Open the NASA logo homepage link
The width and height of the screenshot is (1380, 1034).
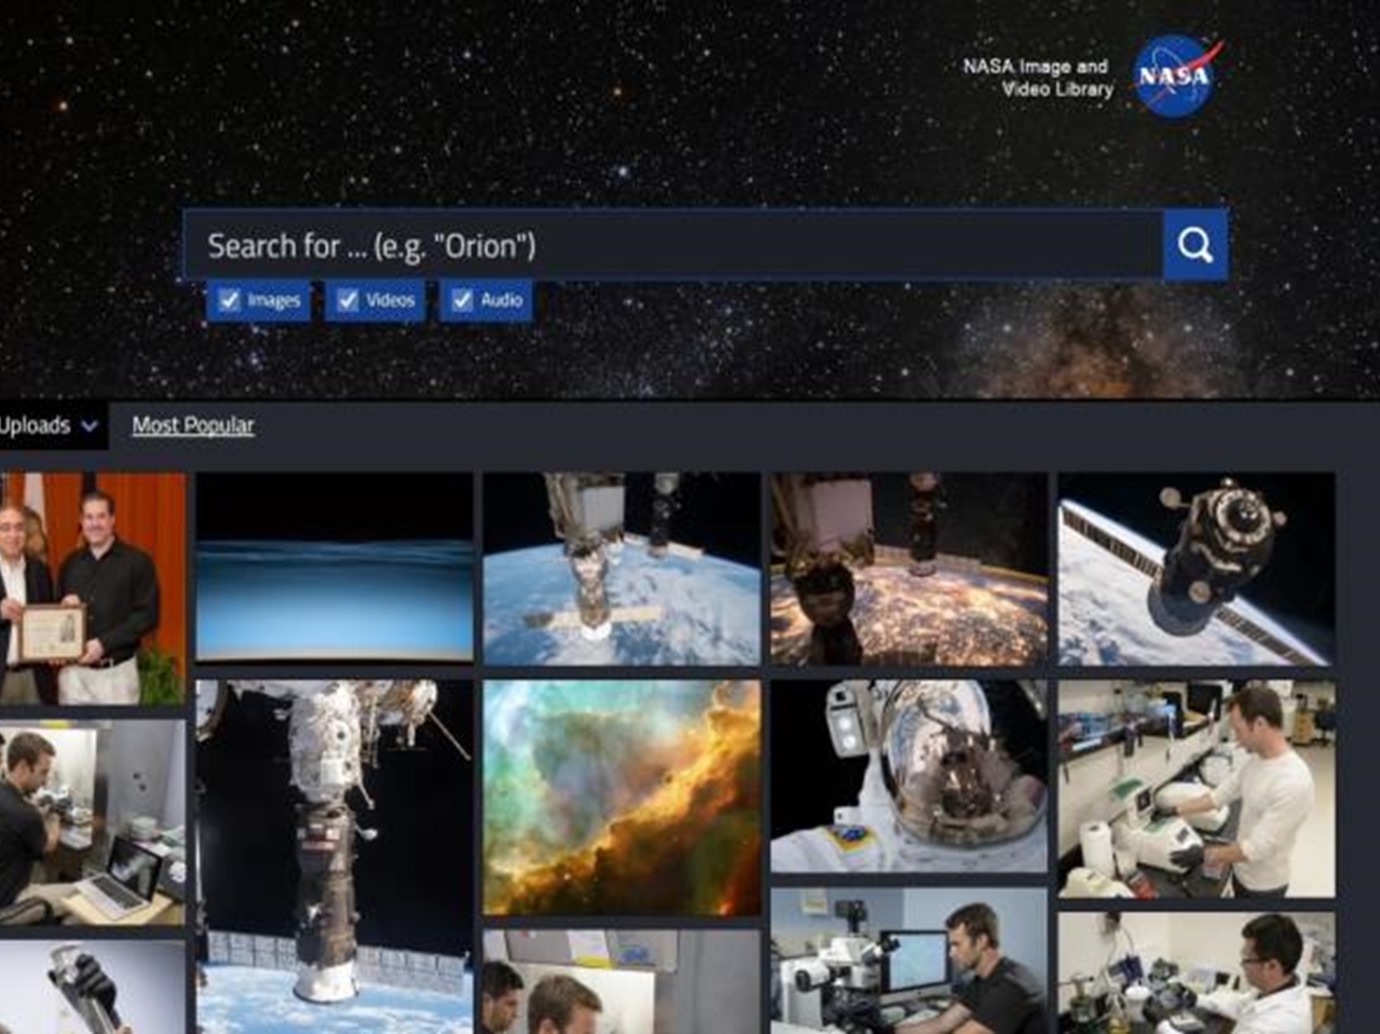pos(1176,77)
